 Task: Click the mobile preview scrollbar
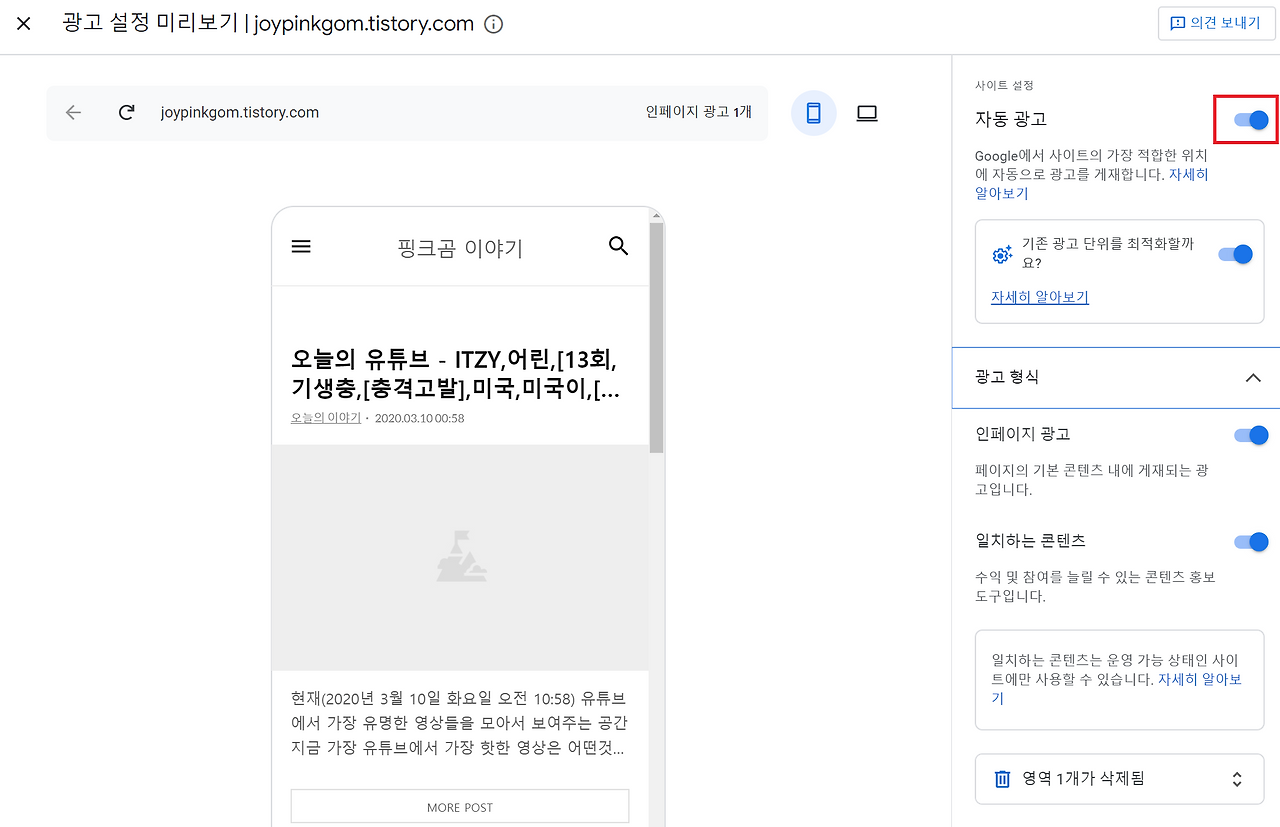656,338
